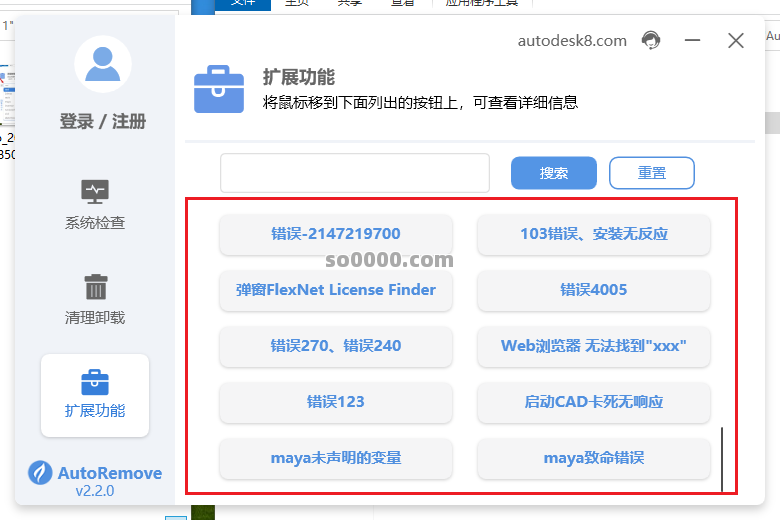Open 扩展功能 briefcase sidebar icon

tap(95, 382)
